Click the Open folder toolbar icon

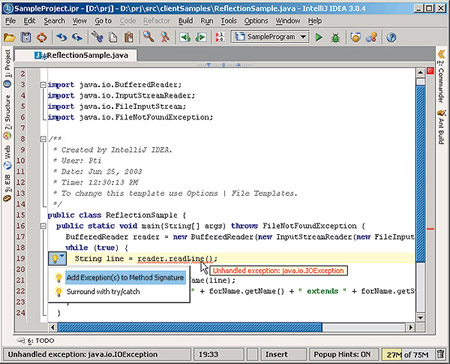10,37
